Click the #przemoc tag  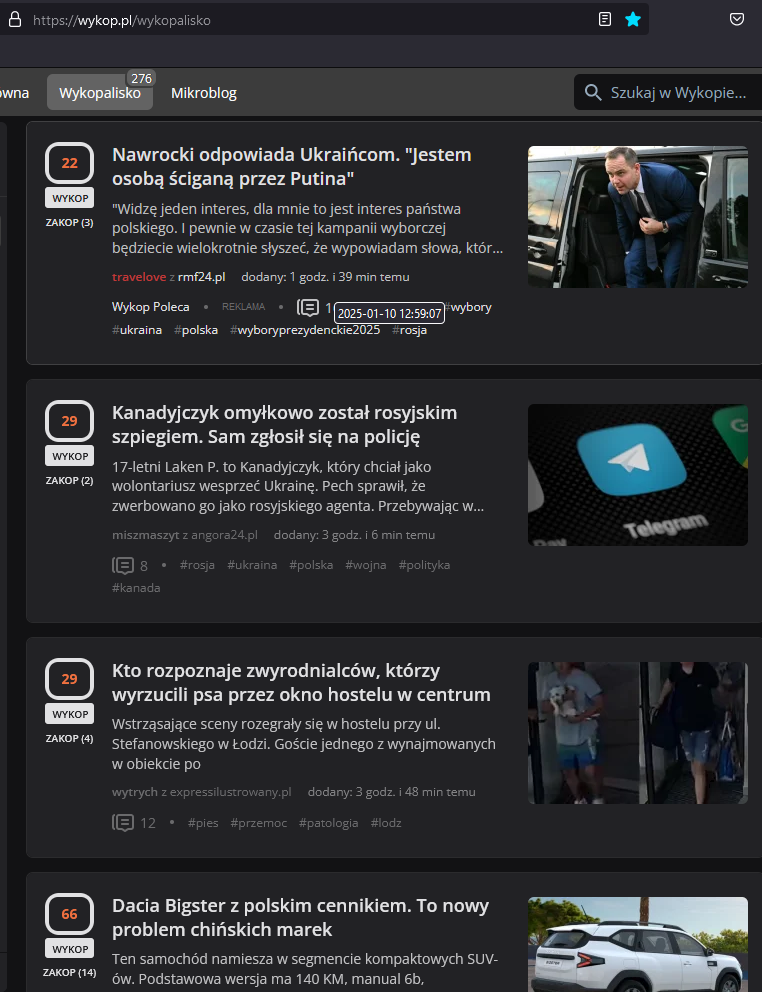(x=258, y=823)
